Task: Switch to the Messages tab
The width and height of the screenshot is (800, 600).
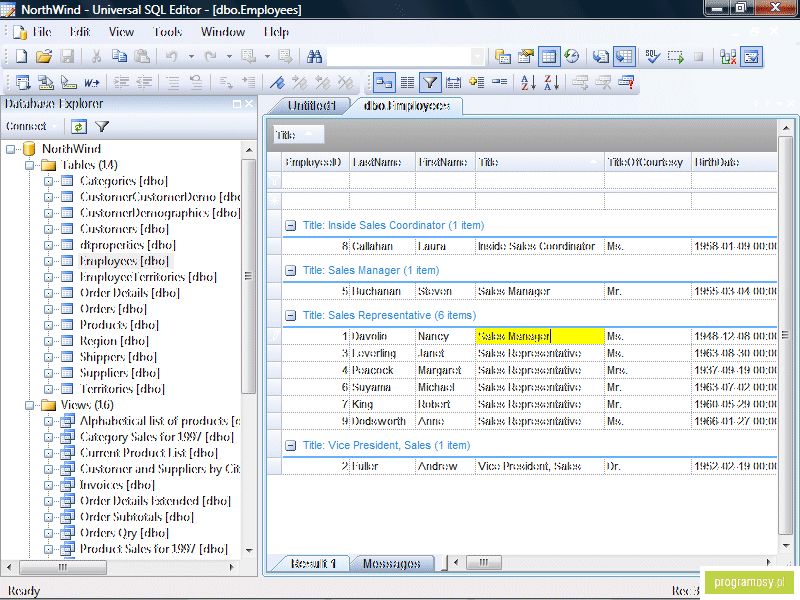Action: pos(391,563)
